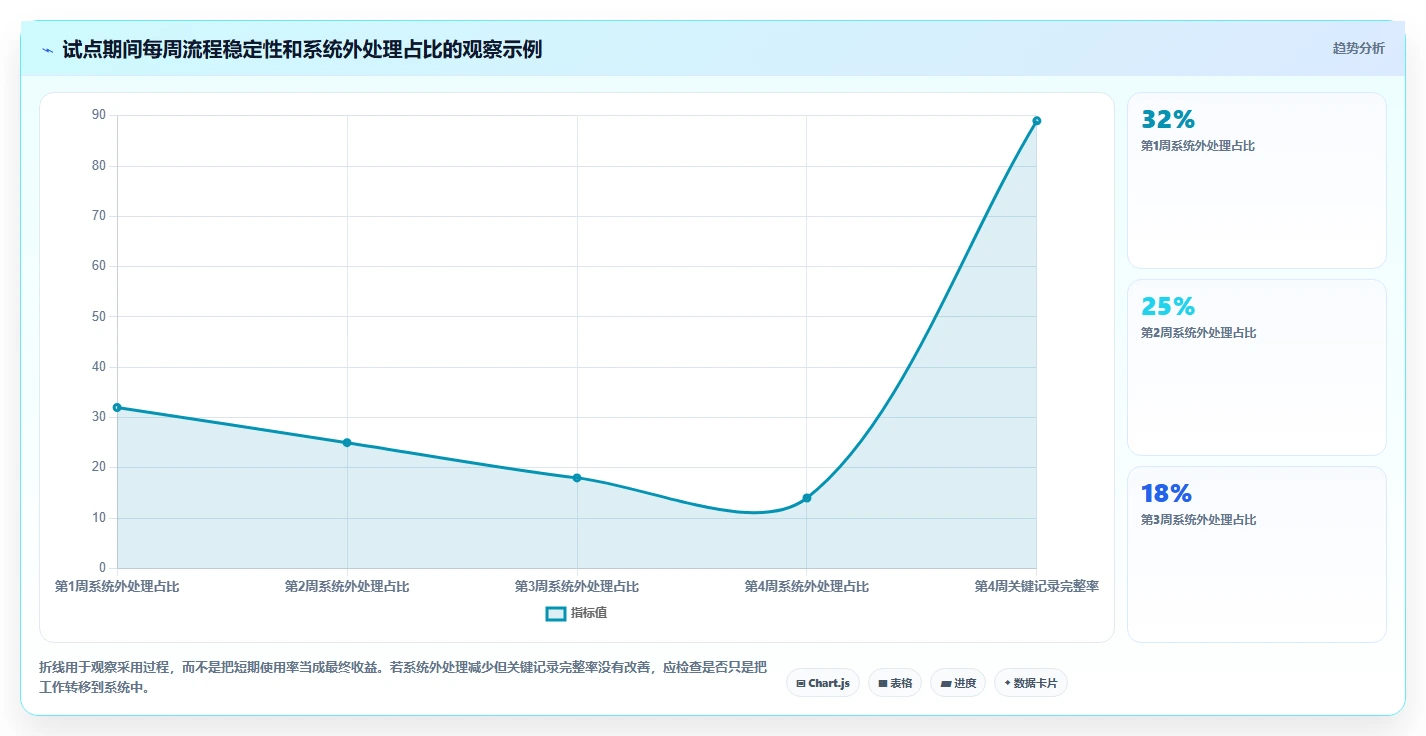Click the x-axis label 第4周系统外处理占比
Image resolution: width=1426 pixels, height=736 pixels.
click(807, 586)
